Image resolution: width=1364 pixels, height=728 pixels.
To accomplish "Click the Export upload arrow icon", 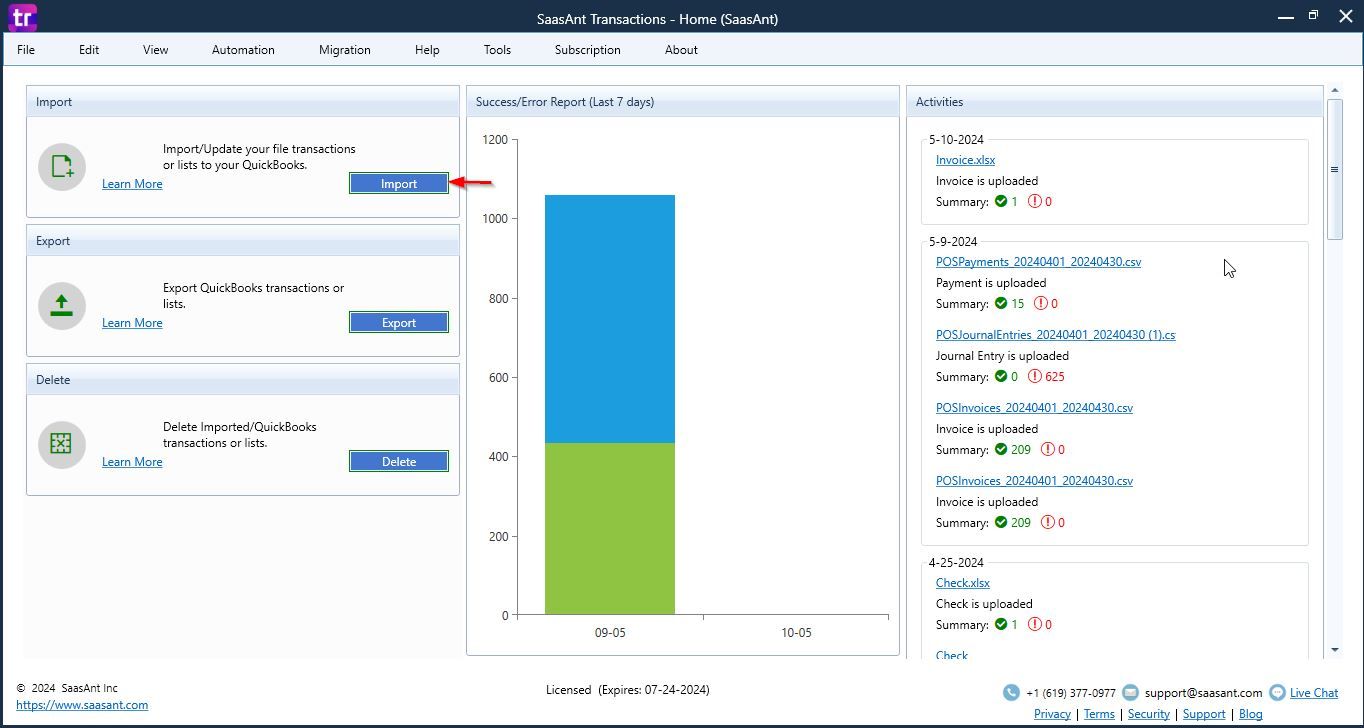I will click(62, 306).
